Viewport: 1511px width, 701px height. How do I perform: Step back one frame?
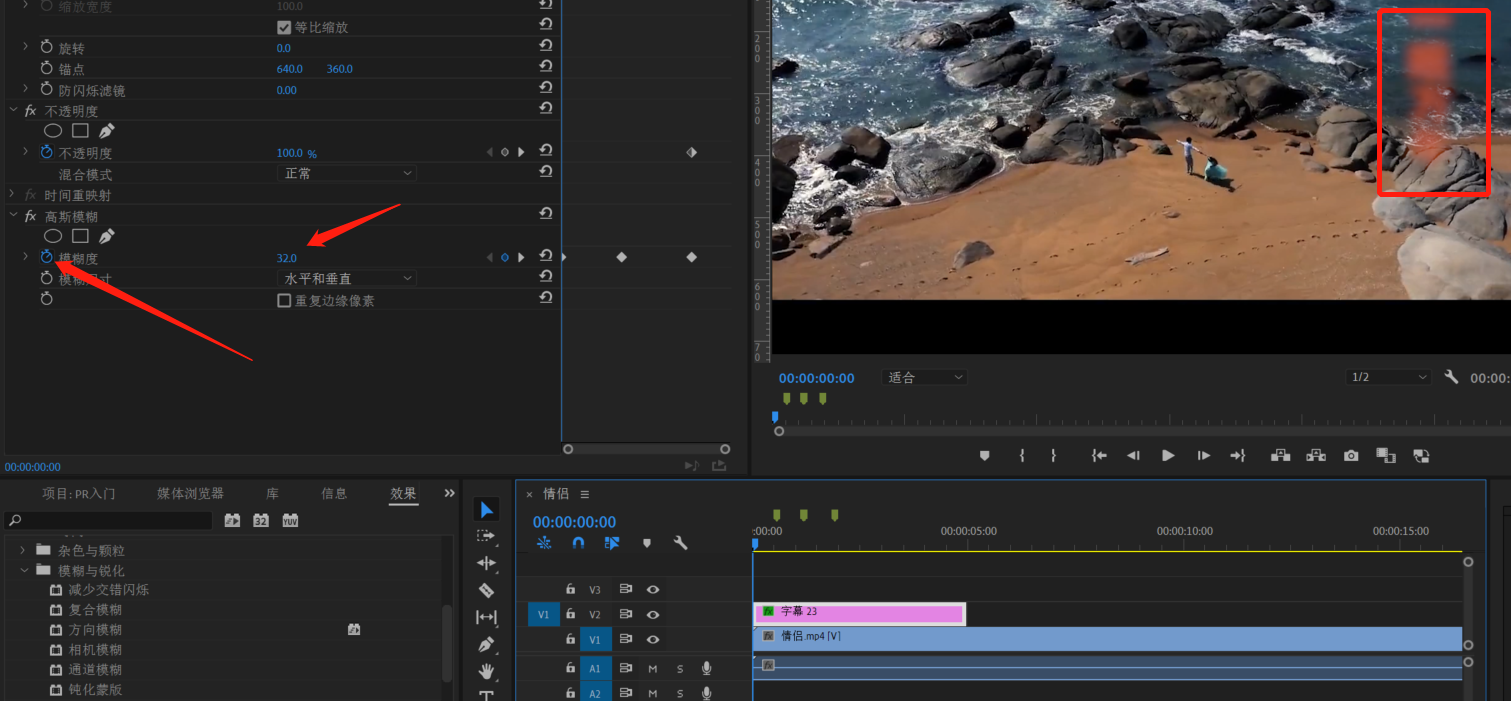[x=1133, y=455]
